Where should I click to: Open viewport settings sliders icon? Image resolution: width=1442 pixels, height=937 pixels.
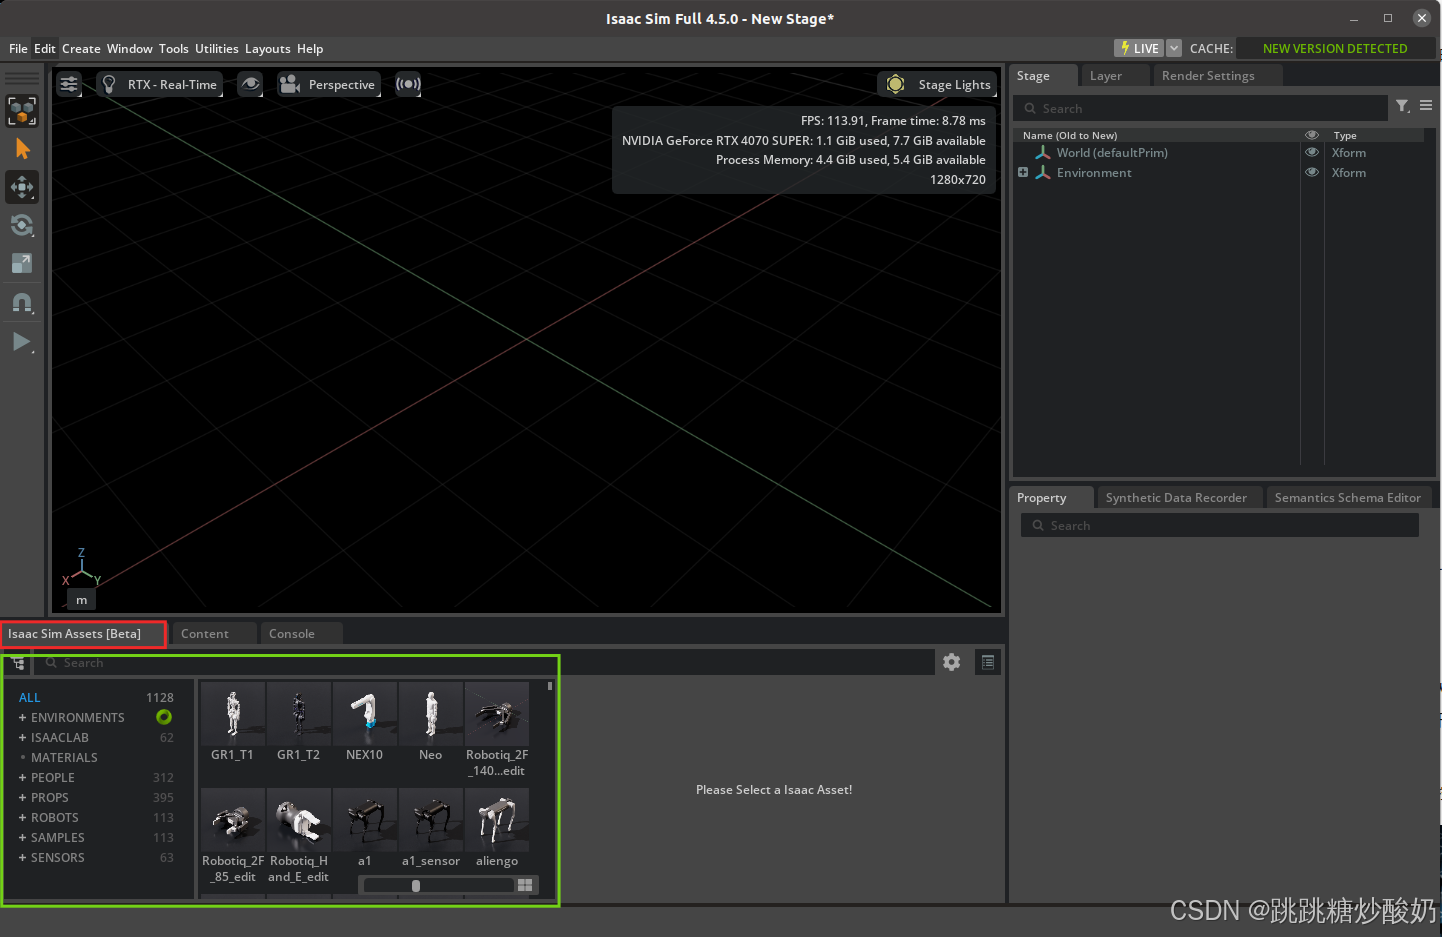tap(69, 84)
